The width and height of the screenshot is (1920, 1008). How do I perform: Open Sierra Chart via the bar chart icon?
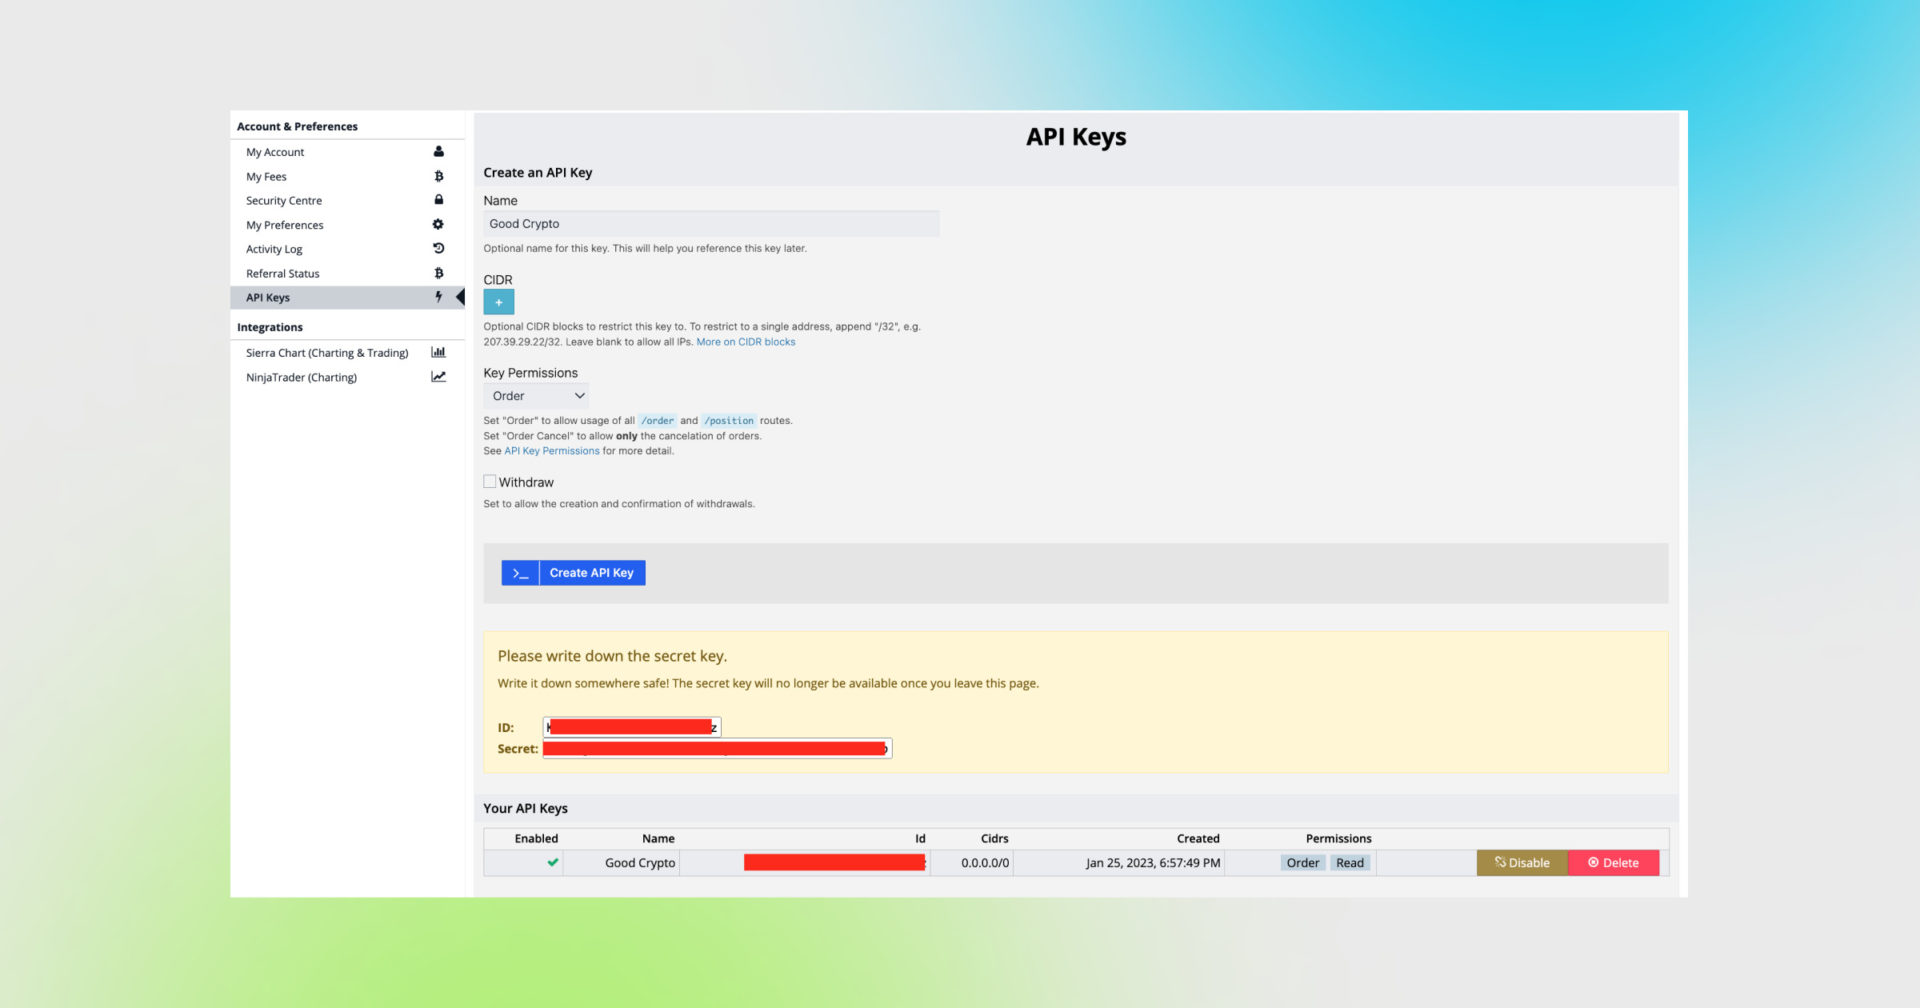click(x=438, y=352)
